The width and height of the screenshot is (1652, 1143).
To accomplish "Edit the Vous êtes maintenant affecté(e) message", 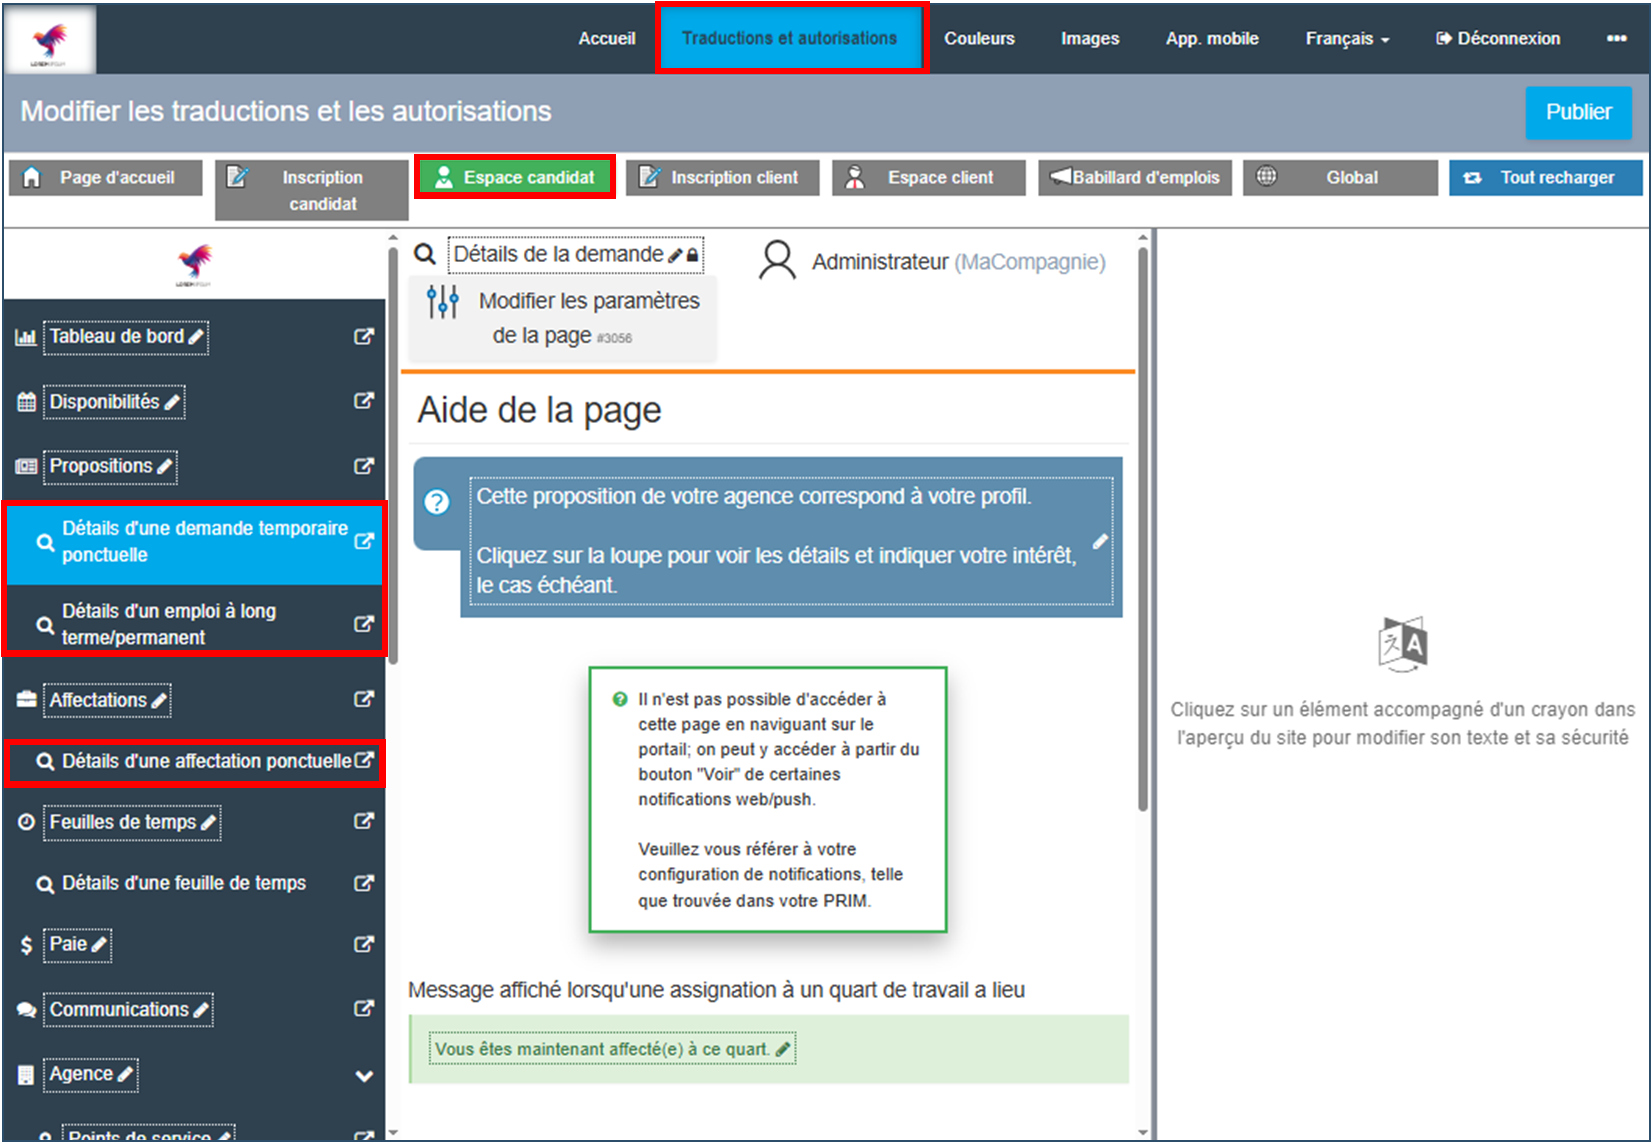I will pos(783,1049).
